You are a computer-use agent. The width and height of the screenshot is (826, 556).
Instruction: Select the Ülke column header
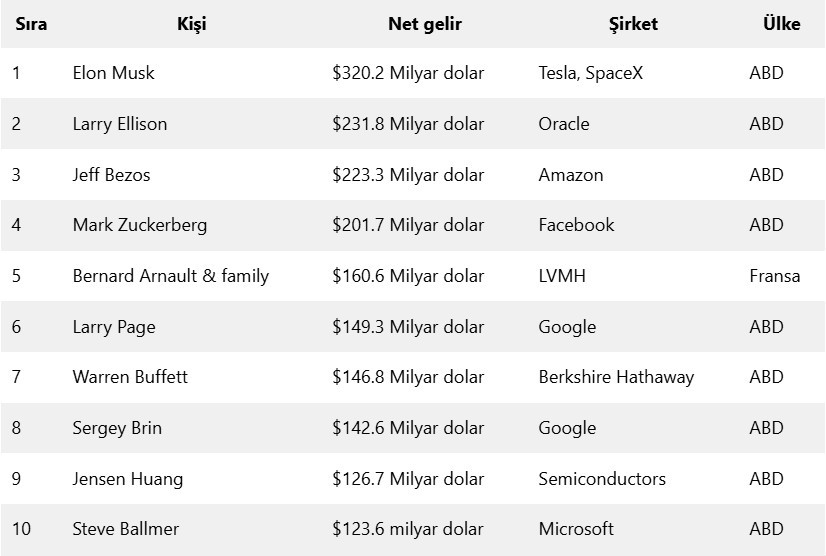coord(781,24)
